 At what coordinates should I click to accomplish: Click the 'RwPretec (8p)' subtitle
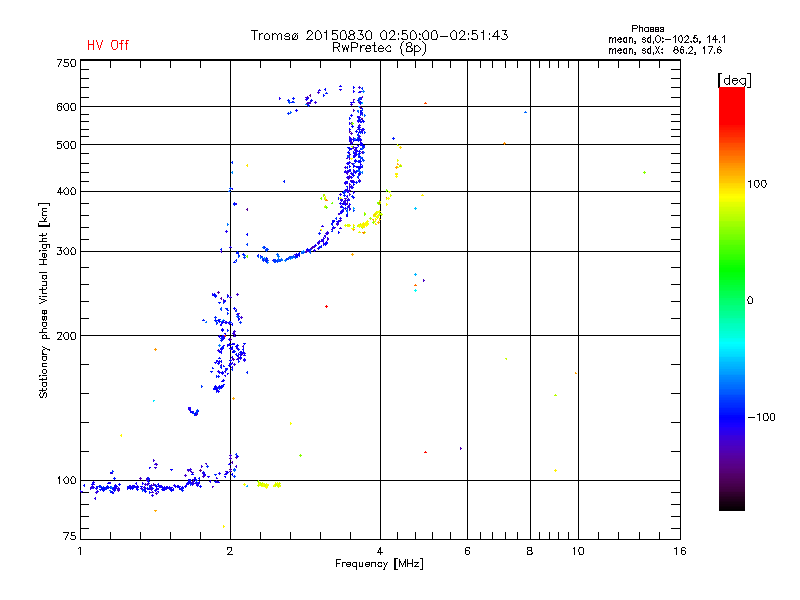[379, 48]
